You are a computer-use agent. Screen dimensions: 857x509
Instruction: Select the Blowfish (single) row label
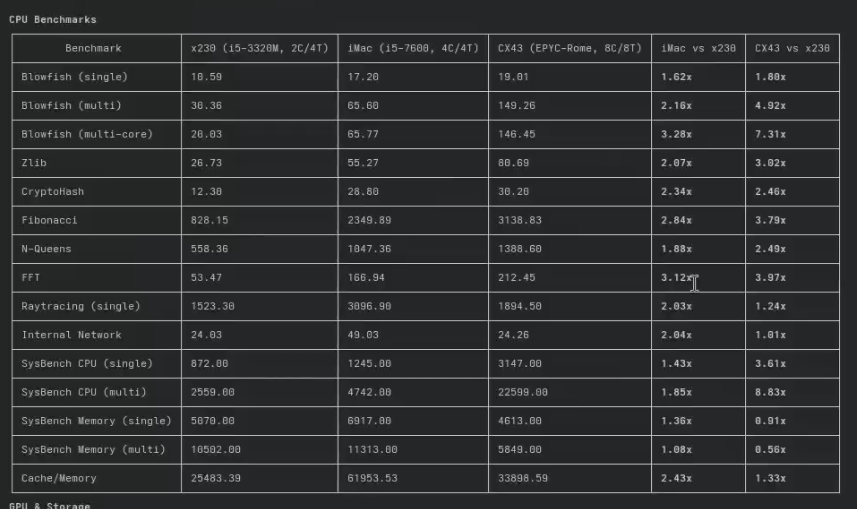[74, 76]
